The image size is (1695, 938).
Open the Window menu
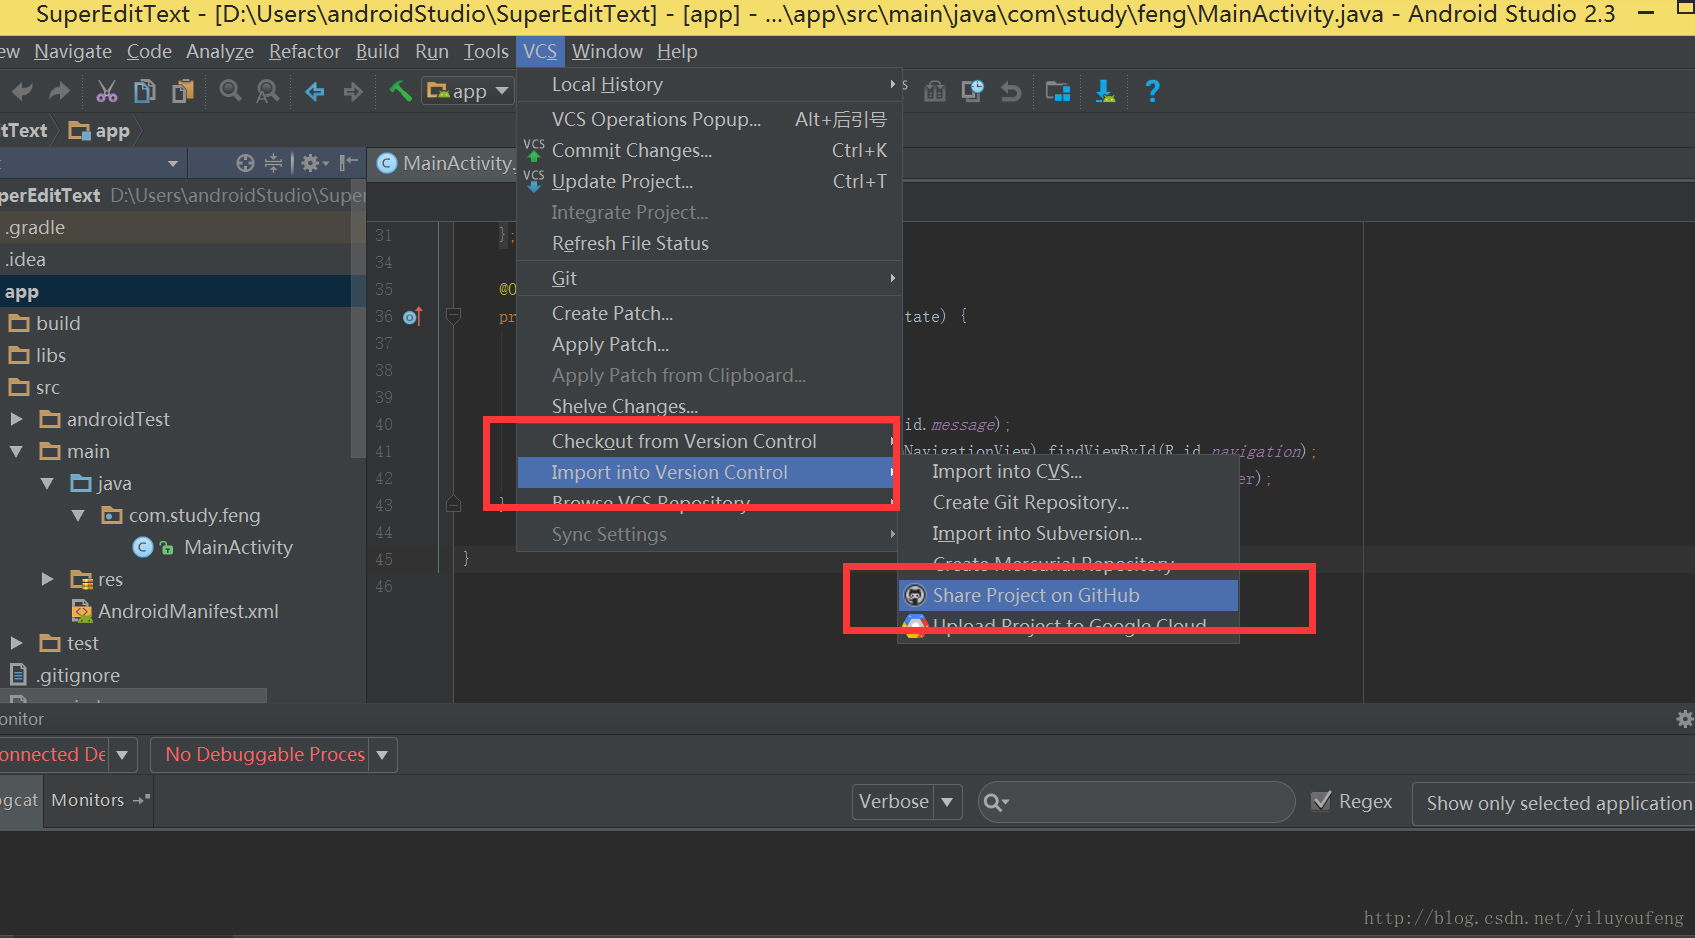tap(607, 51)
